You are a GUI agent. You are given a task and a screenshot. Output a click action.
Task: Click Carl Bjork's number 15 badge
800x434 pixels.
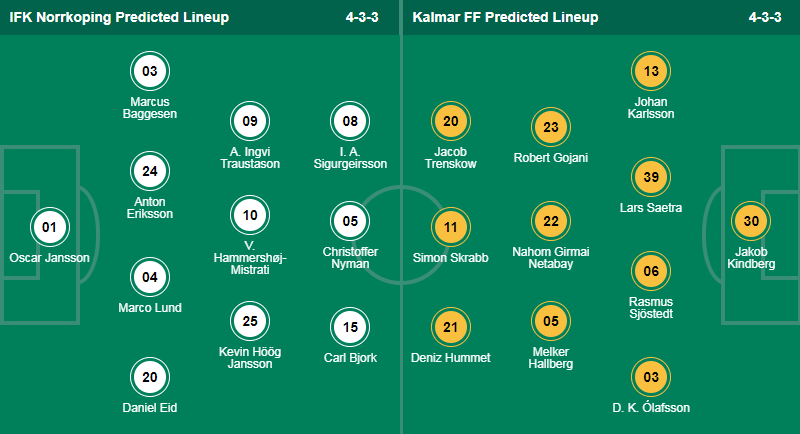click(x=349, y=327)
